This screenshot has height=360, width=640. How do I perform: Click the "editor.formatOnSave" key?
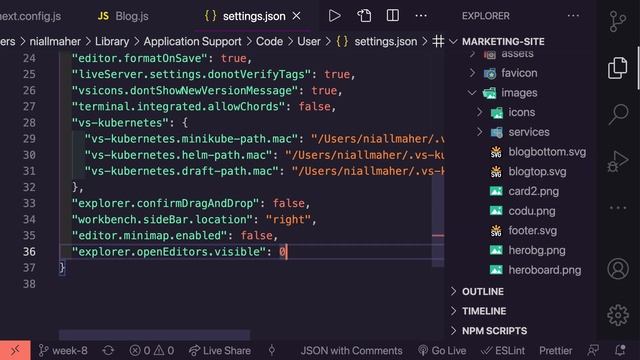coord(140,58)
